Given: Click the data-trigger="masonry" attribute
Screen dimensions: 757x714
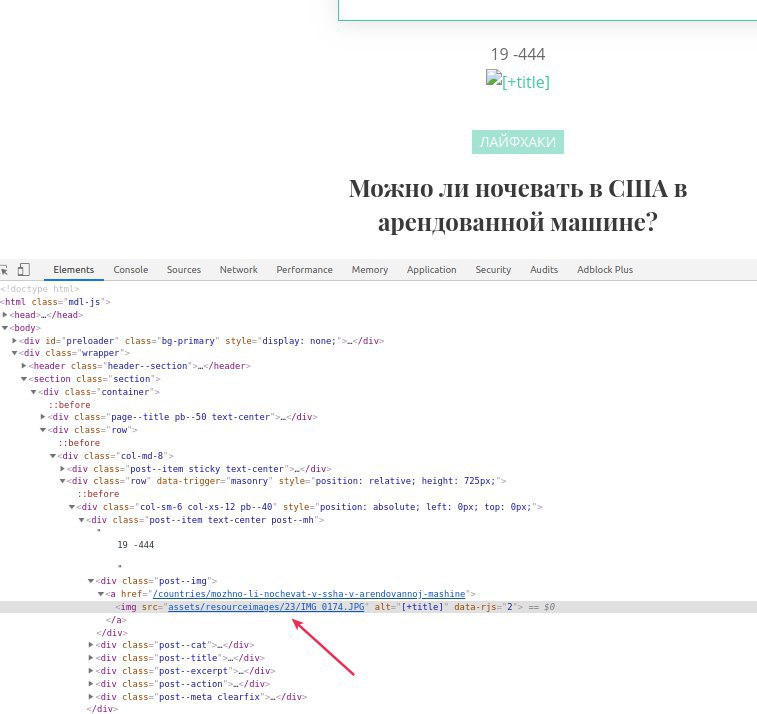Looking at the screenshot, I should [215, 481].
